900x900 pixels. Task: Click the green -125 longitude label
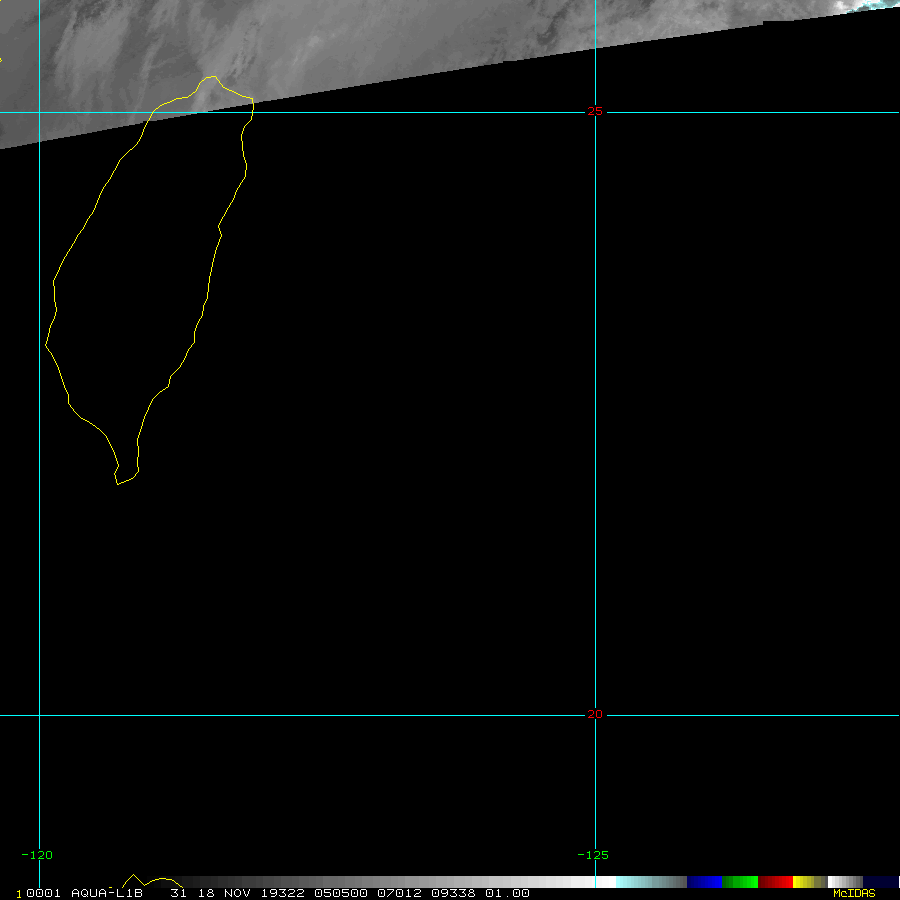(593, 855)
